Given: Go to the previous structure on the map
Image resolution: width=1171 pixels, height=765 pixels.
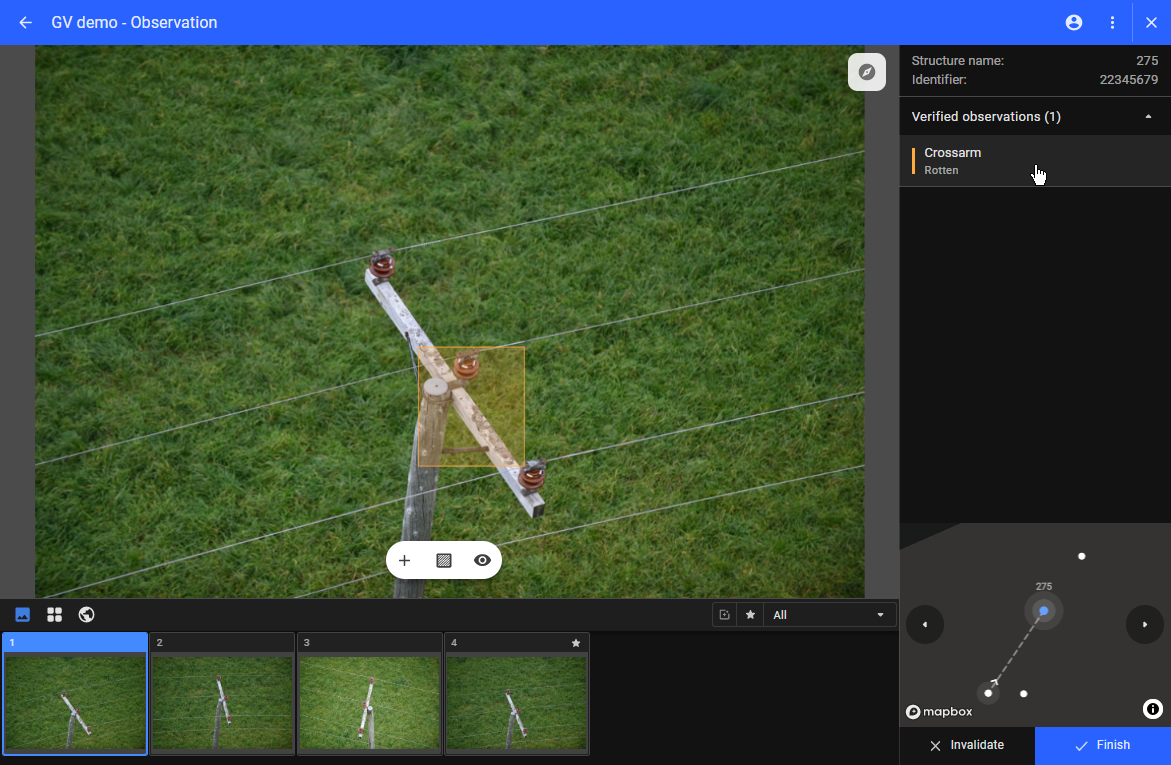Looking at the screenshot, I should (925, 625).
